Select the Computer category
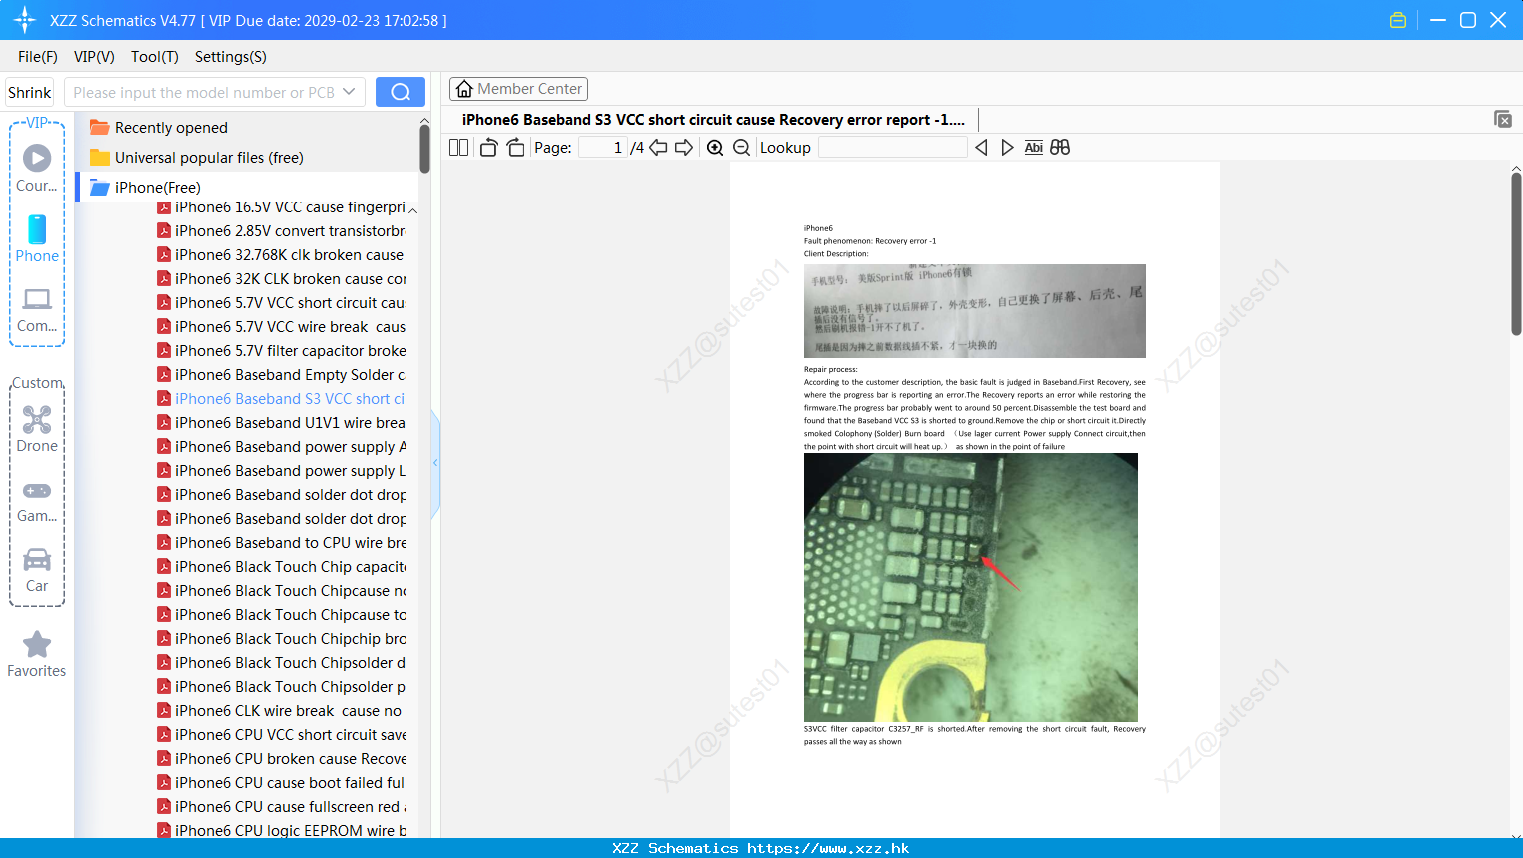This screenshot has height=858, width=1523. (x=37, y=309)
